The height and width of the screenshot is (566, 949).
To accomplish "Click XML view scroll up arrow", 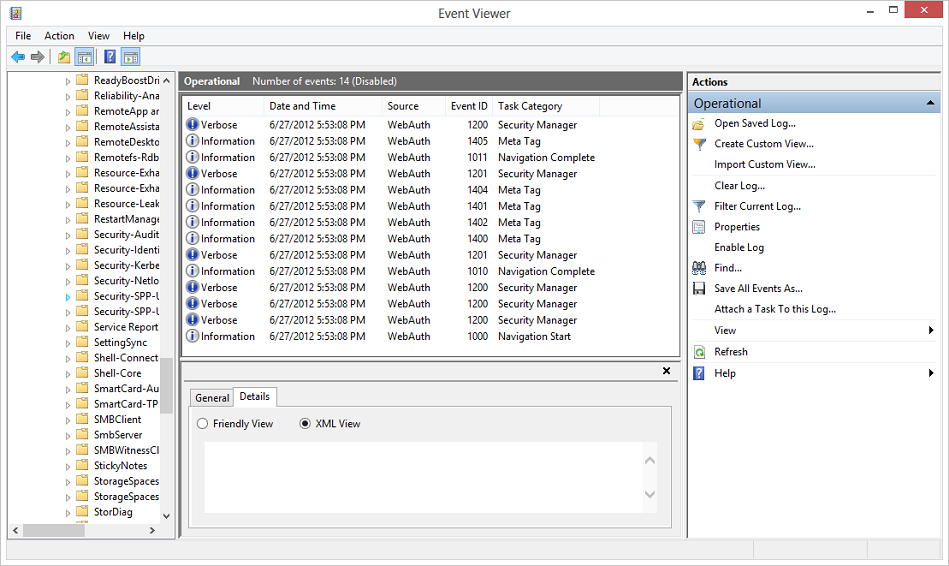I will click(650, 461).
